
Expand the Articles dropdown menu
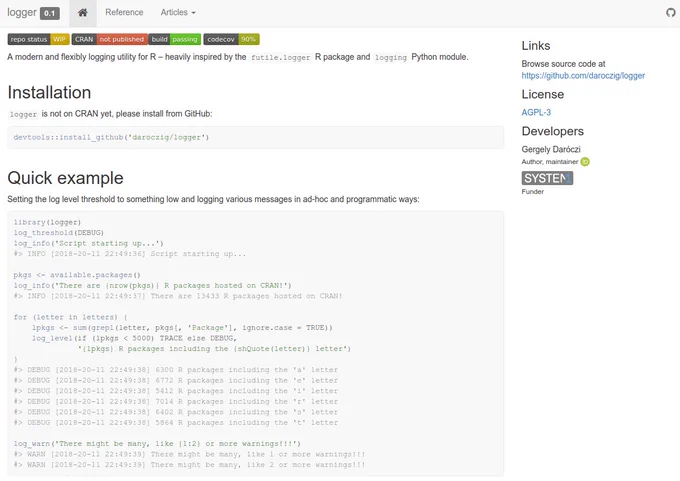[x=178, y=13]
